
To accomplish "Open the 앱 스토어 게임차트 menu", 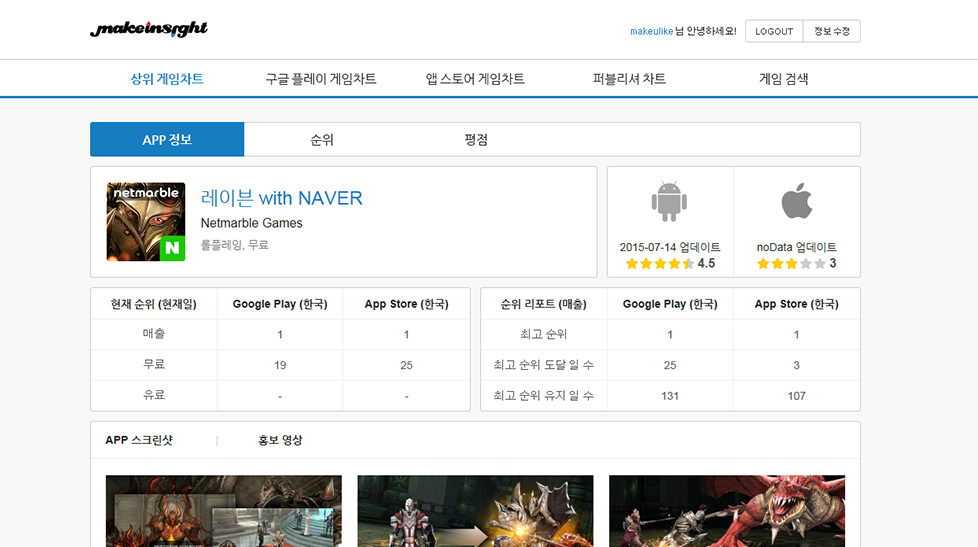I will coord(475,79).
